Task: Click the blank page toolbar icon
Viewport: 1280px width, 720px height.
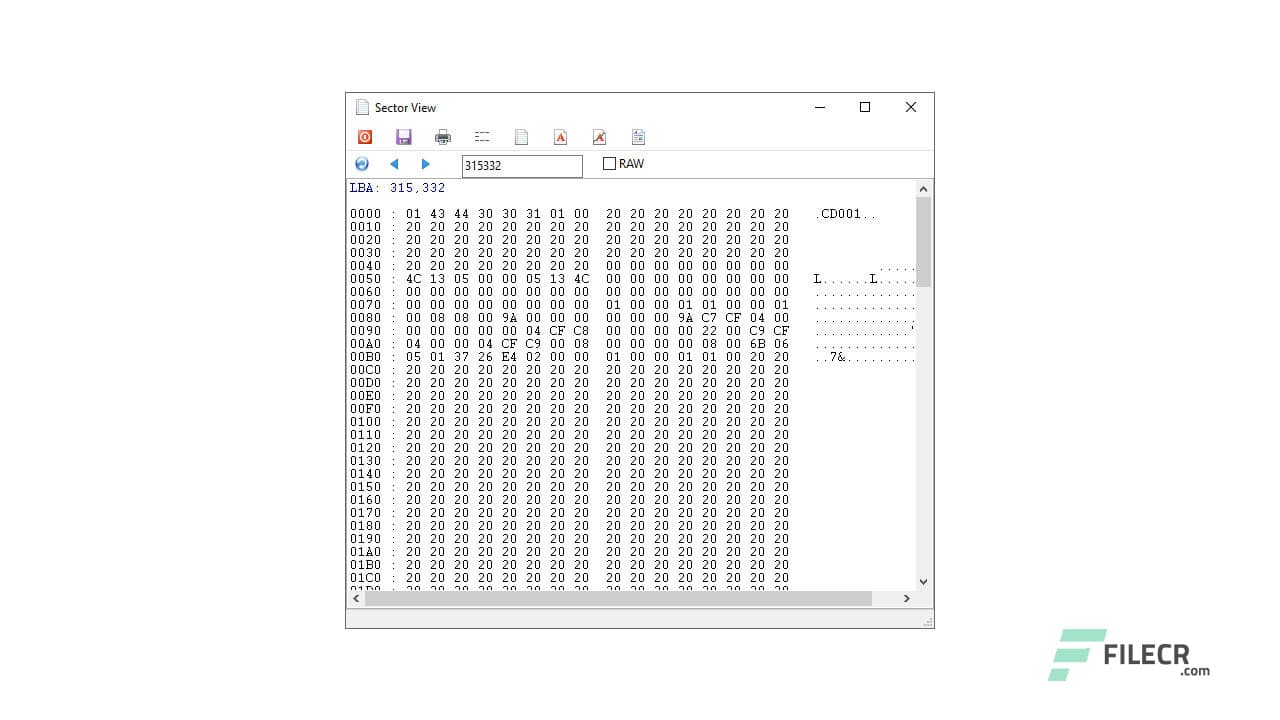Action: pyautogui.click(x=521, y=137)
